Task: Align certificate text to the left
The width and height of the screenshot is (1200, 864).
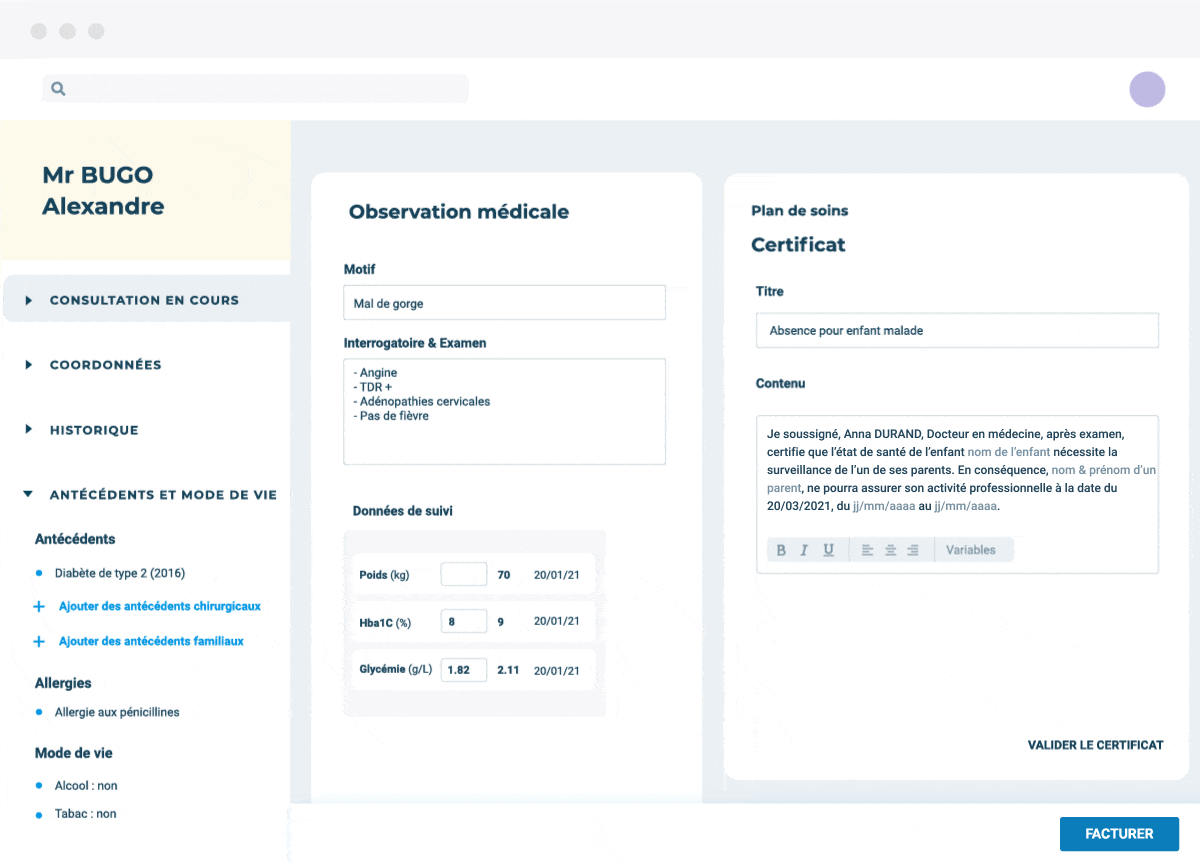Action: 867,550
